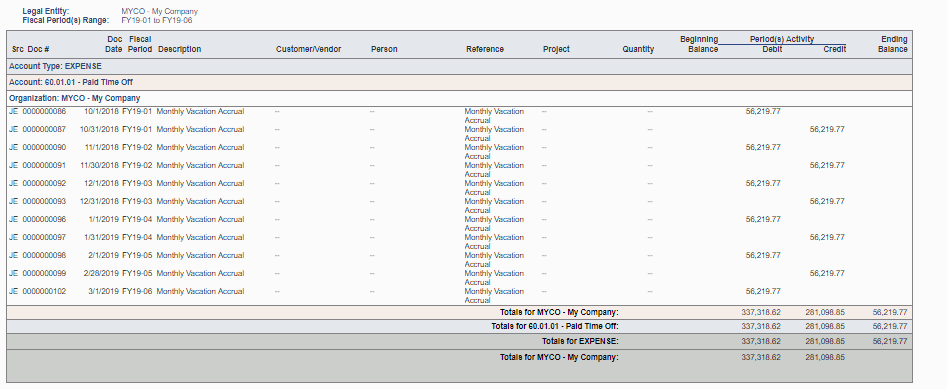Image resolution: width=947 pixels, height=389 pixels.
Task: Click debit amount for document 0000000086
Action: tap(763, 111)
